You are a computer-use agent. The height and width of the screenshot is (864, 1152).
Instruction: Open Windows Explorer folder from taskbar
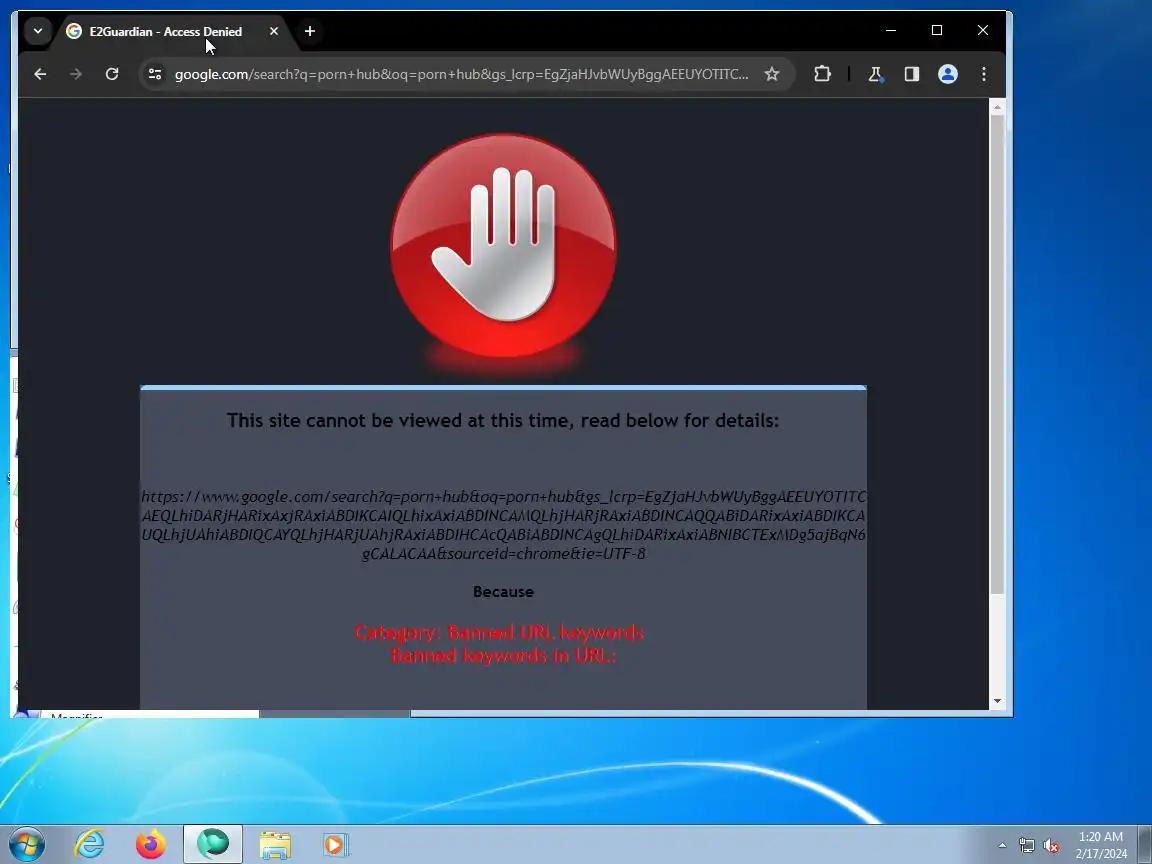tap(275, 844)
